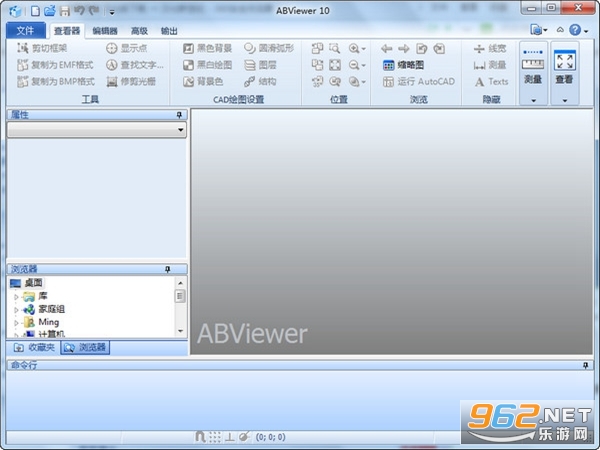The height and width of the screenshot is (450, 600).
Task: Toggle Texts visibility in 隐藏 group
Action: click(x=491, y=82)
